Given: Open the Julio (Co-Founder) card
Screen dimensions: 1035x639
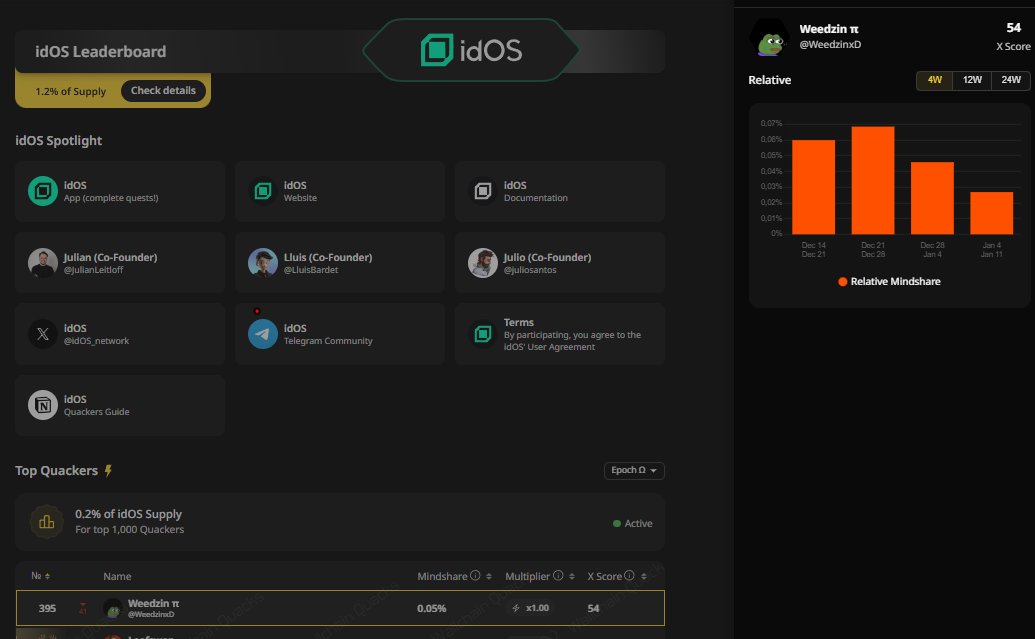Looking at the screenshot, I should coord(560,263).
